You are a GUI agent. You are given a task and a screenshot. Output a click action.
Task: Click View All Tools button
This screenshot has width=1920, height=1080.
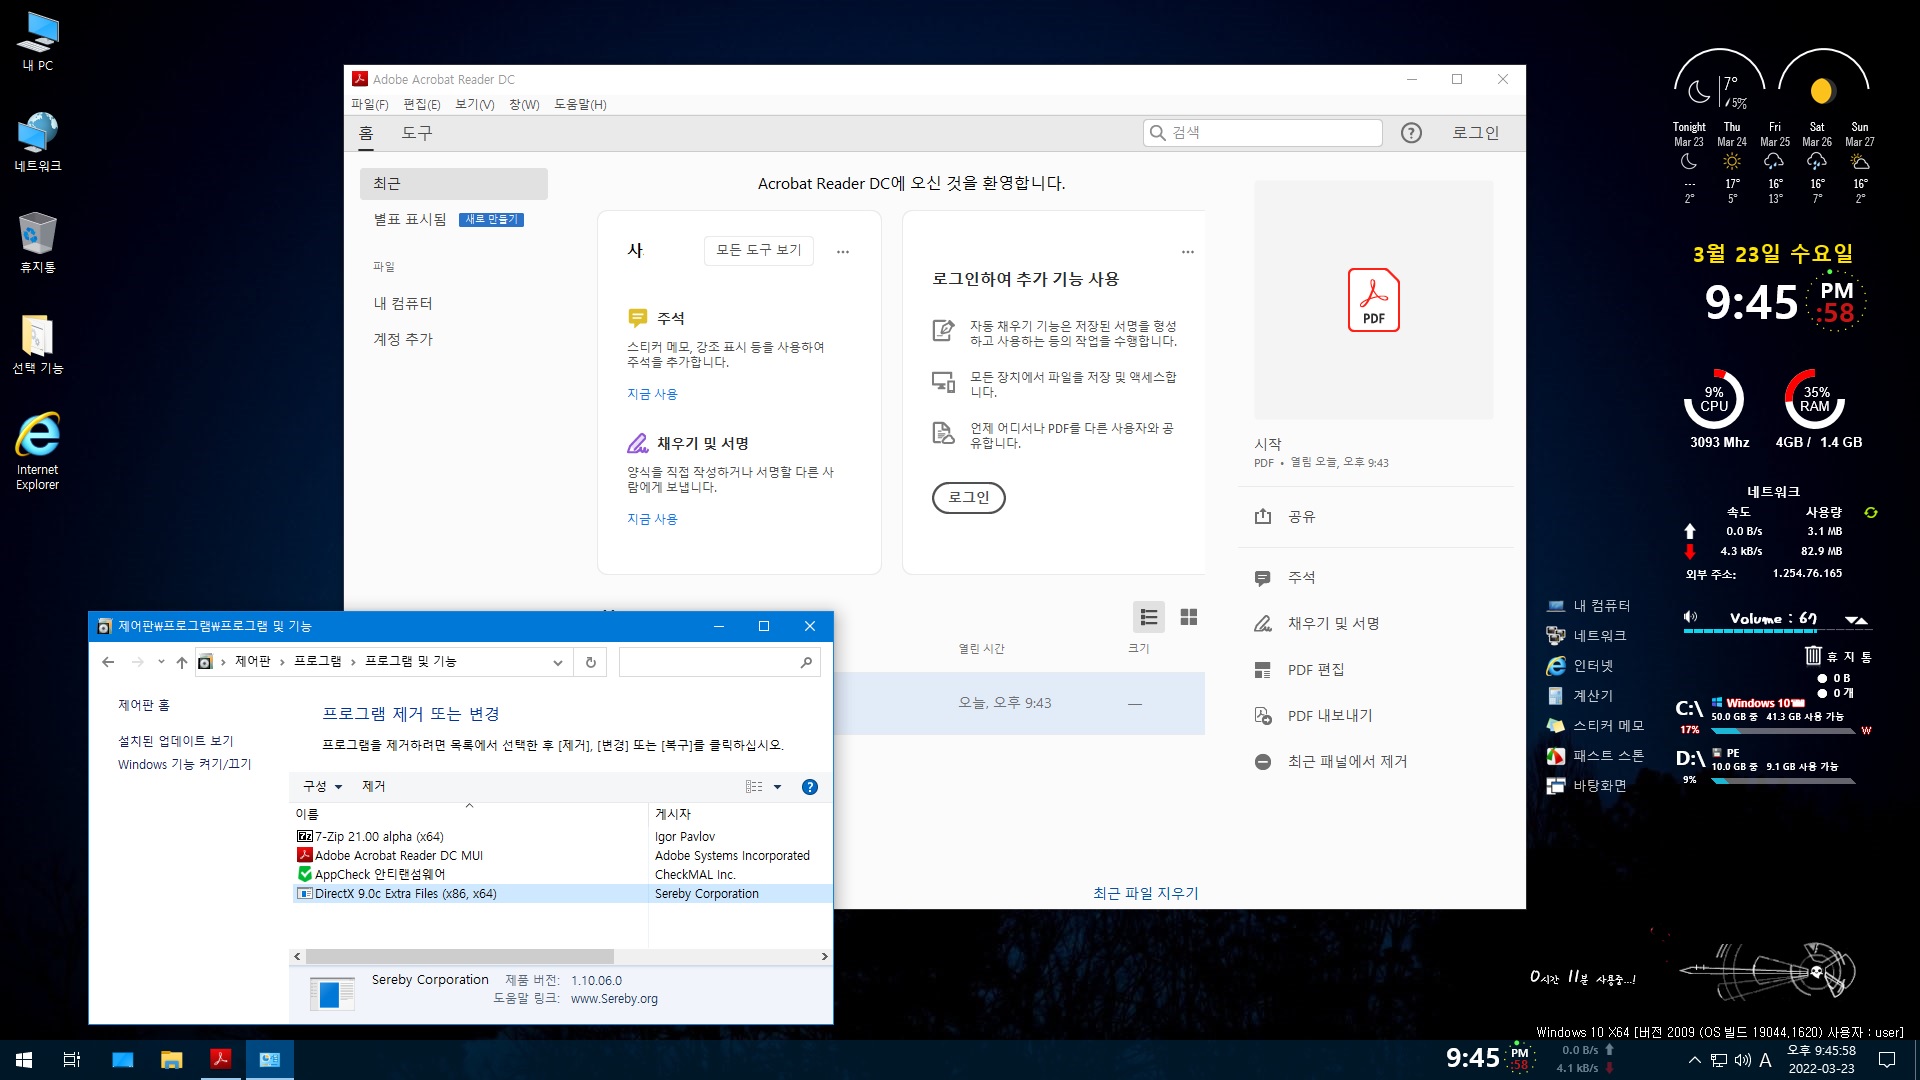tap(758, 250)
